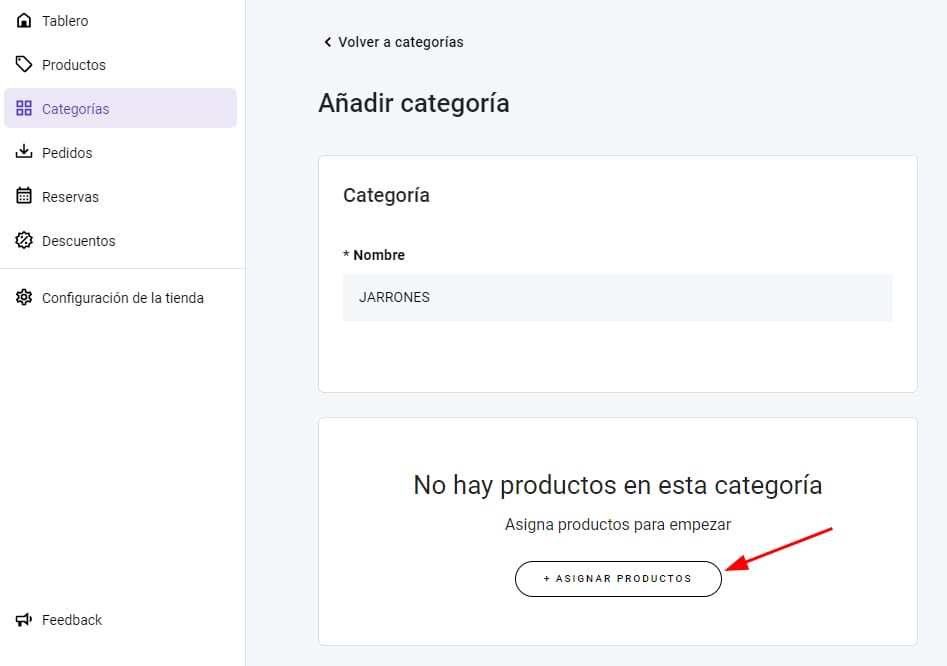Open Pedidos from the sidebar
The image size is (947, 666).
pos(120,152)
